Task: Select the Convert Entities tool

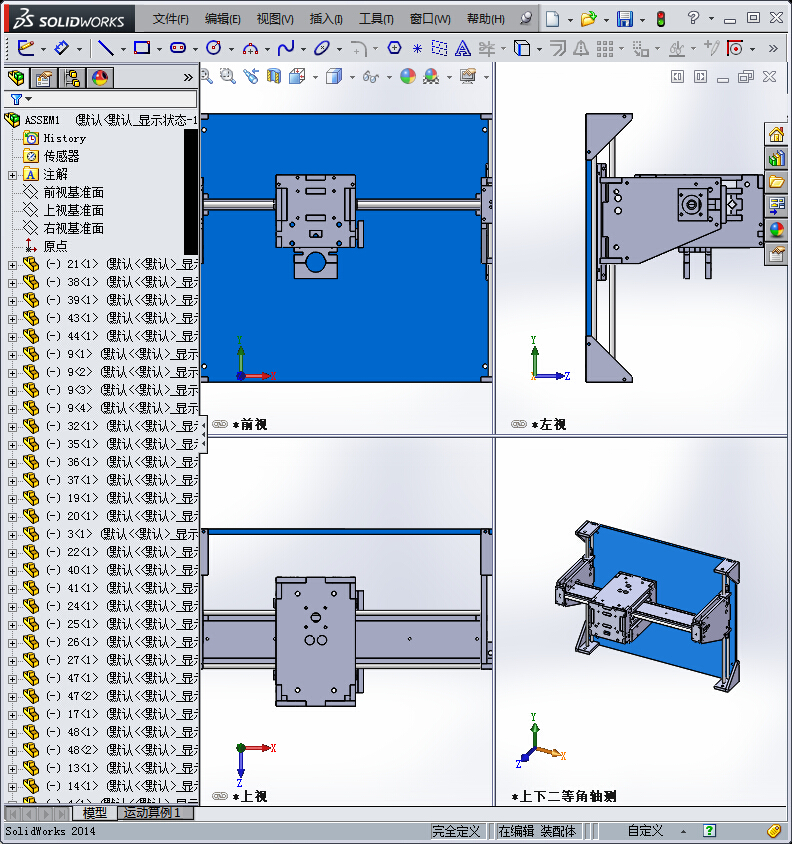Action: tap(522, 48)
